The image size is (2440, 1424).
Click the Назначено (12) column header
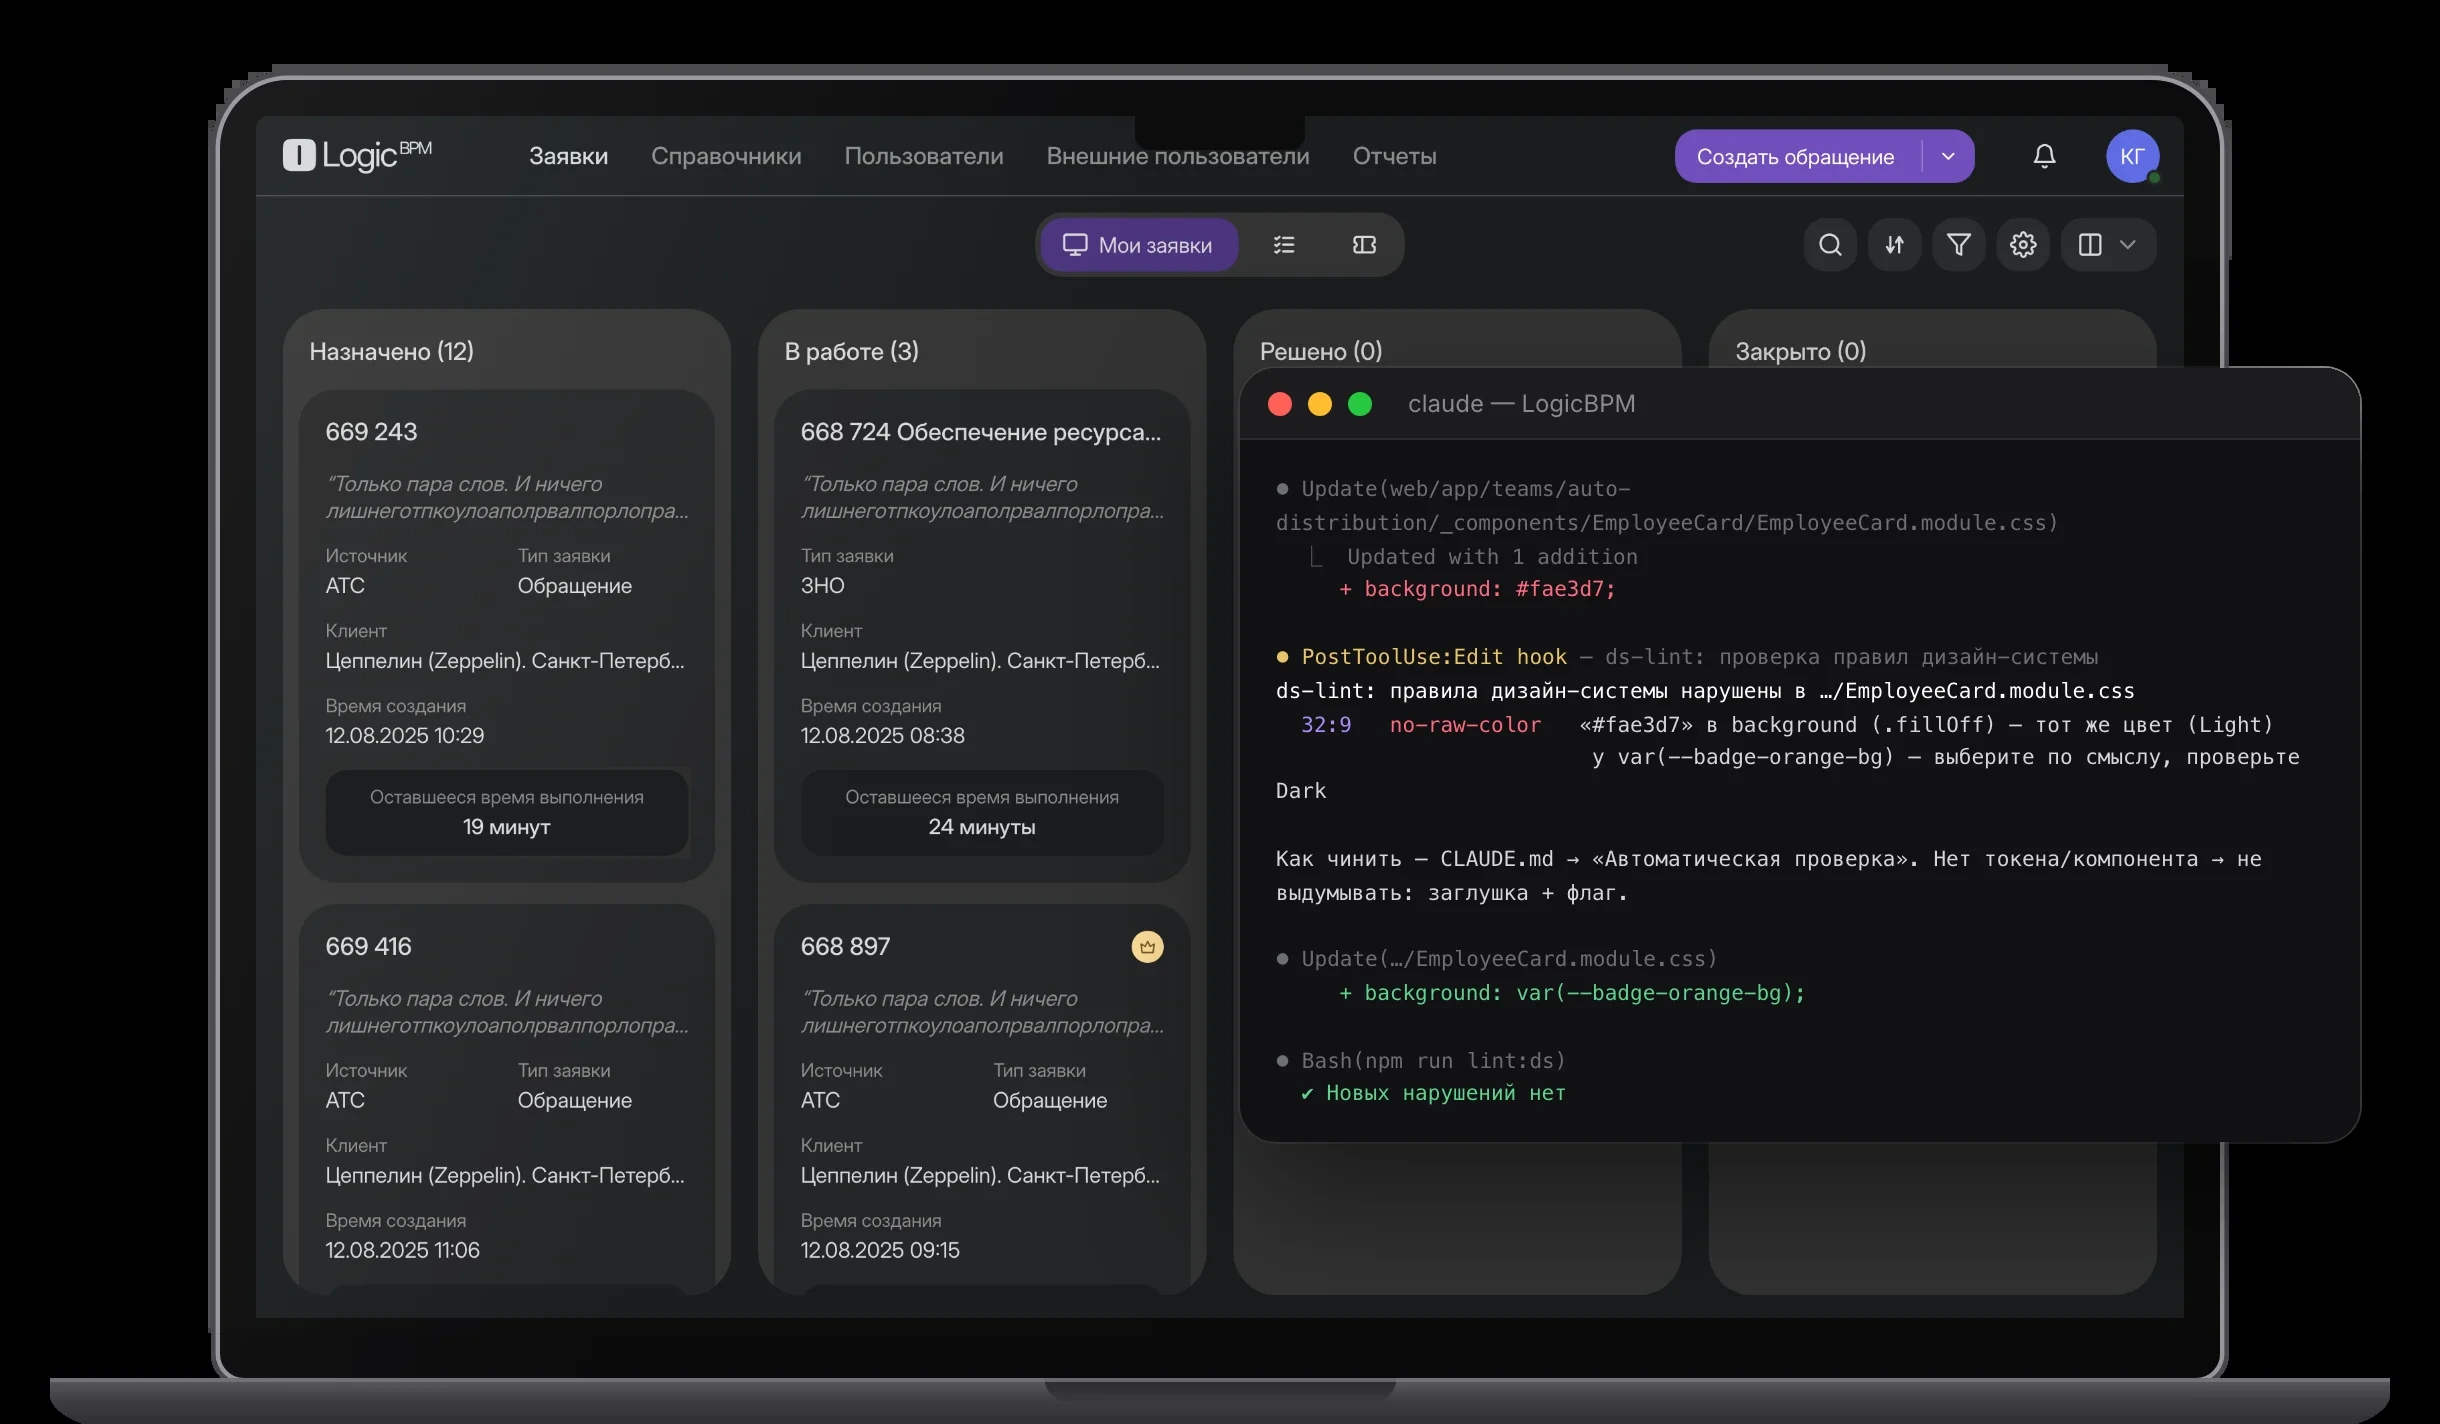pyautogui.click(x=391, y=351)
